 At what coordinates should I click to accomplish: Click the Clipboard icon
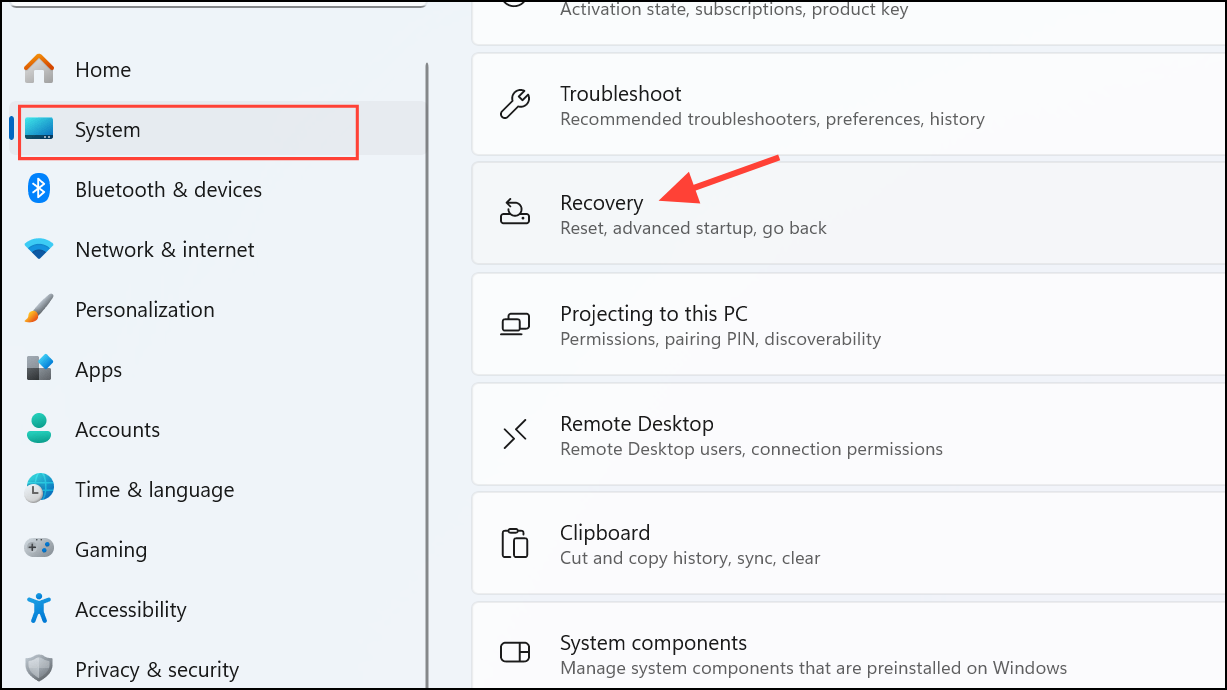514,543
